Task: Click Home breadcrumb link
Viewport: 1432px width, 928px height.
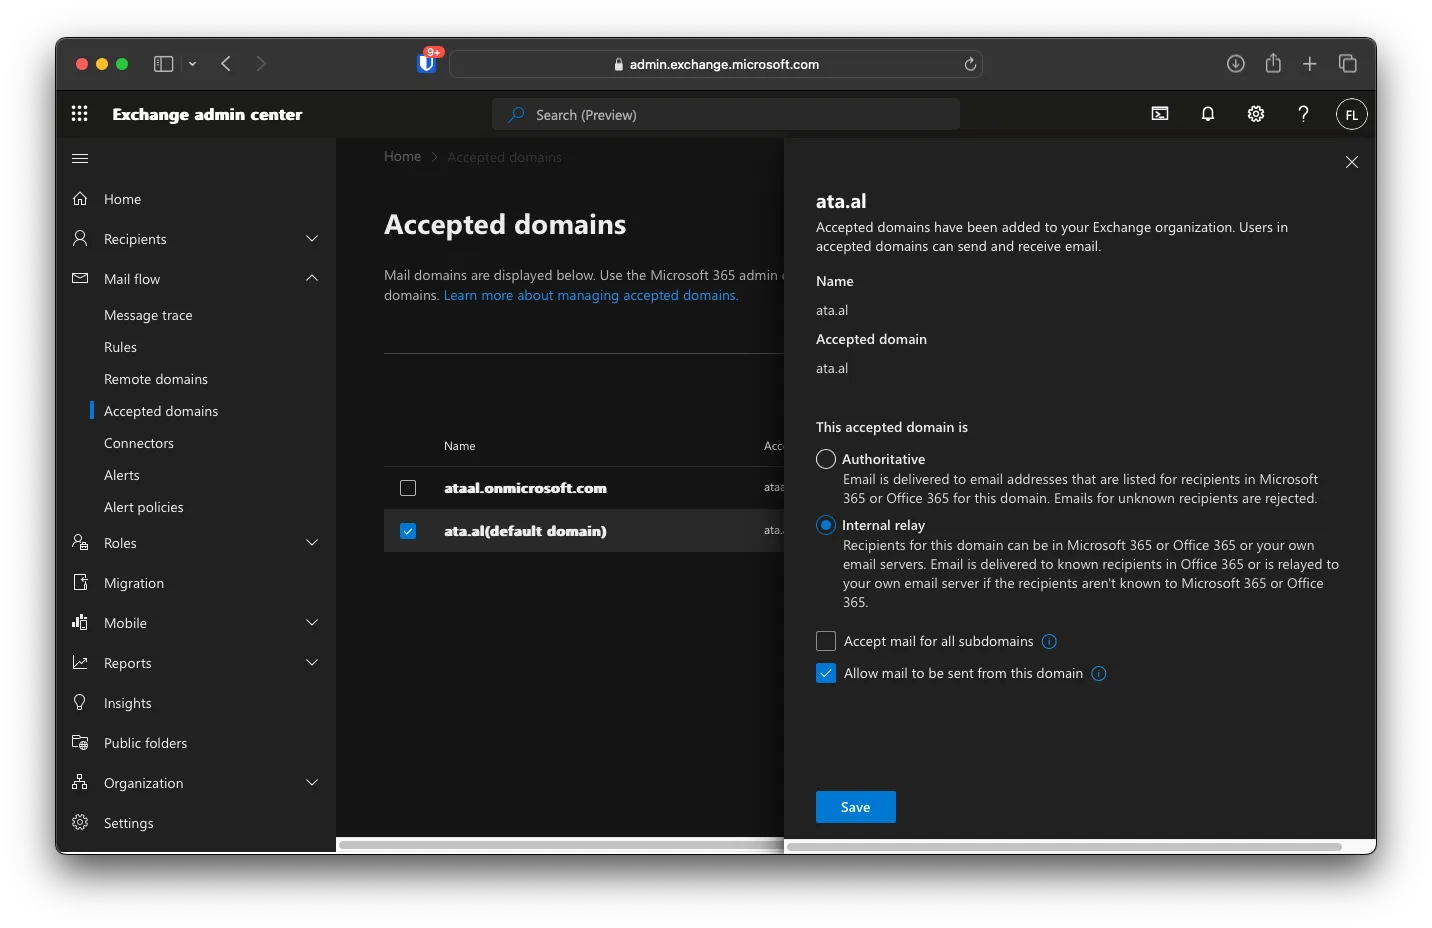Action: point(402,156)
